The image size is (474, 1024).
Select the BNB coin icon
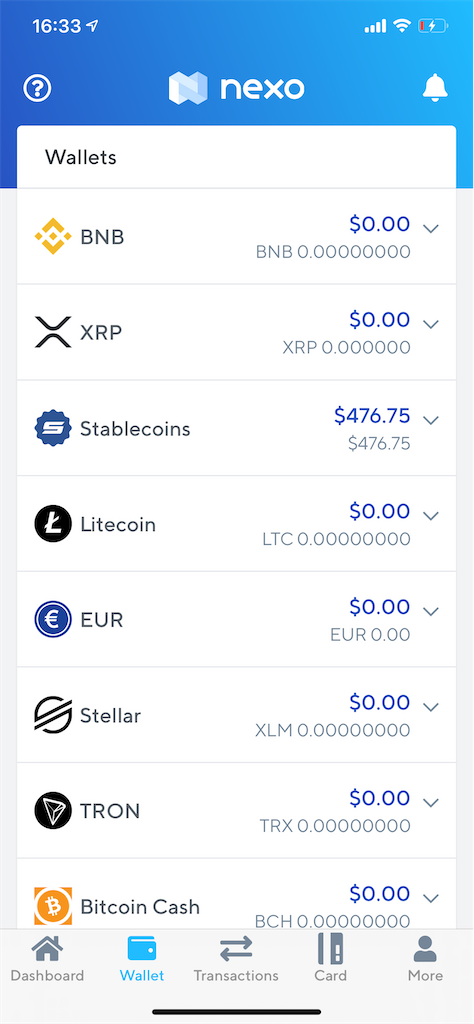point(53,236)
